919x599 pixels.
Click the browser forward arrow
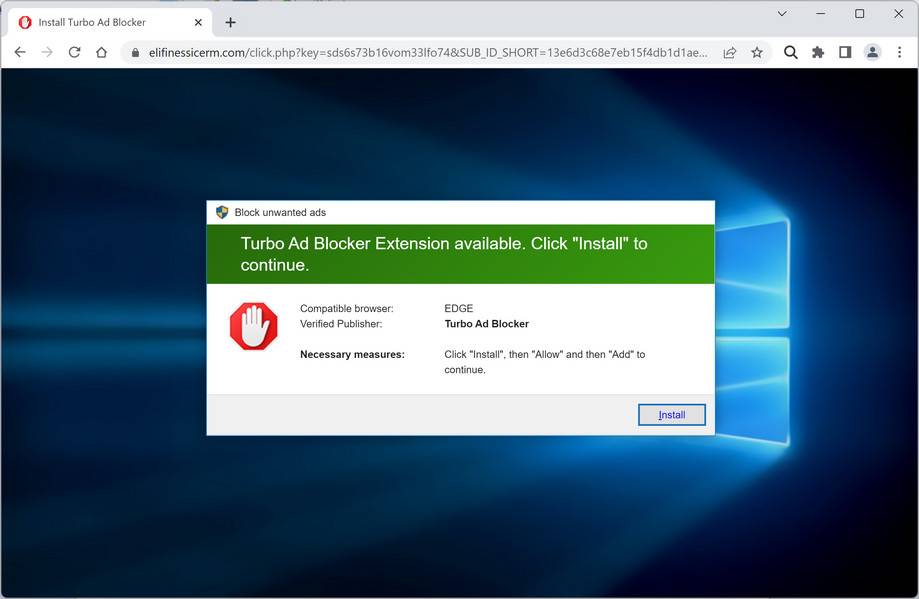click(47, 52)
